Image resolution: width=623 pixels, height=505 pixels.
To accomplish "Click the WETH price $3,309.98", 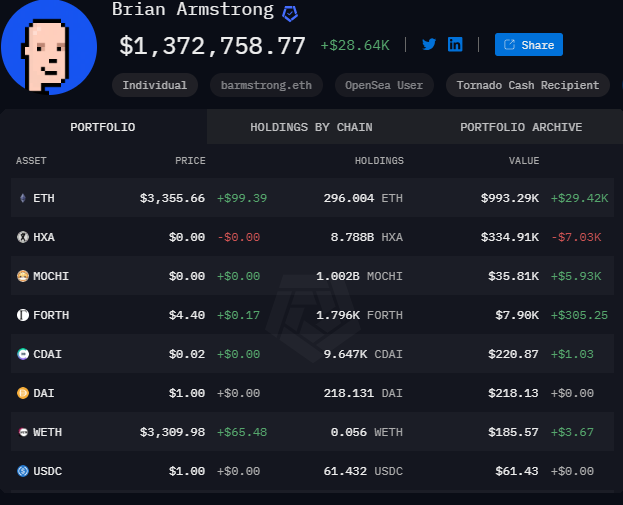I will (172, 432).
